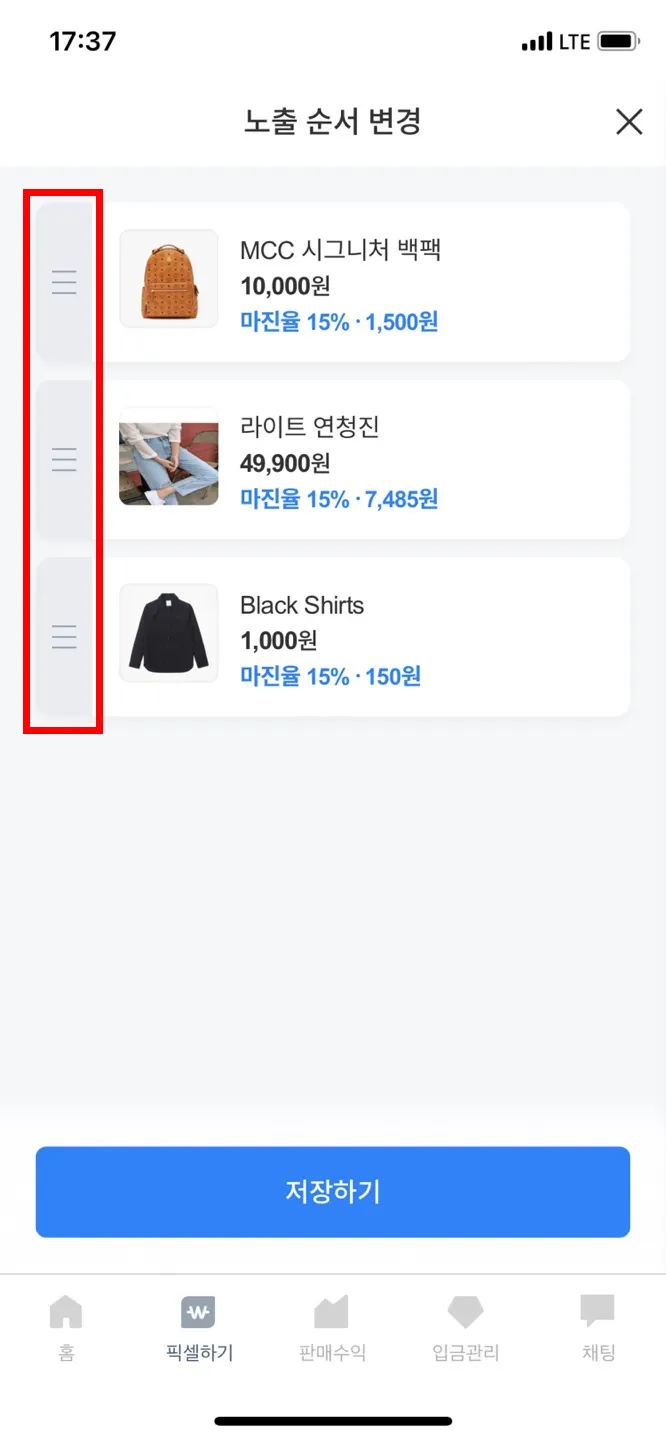Tap 마진율 15% · 7,485원 margin text
The width and height of the screenshot is (666, 1440).
click(339, 499)
